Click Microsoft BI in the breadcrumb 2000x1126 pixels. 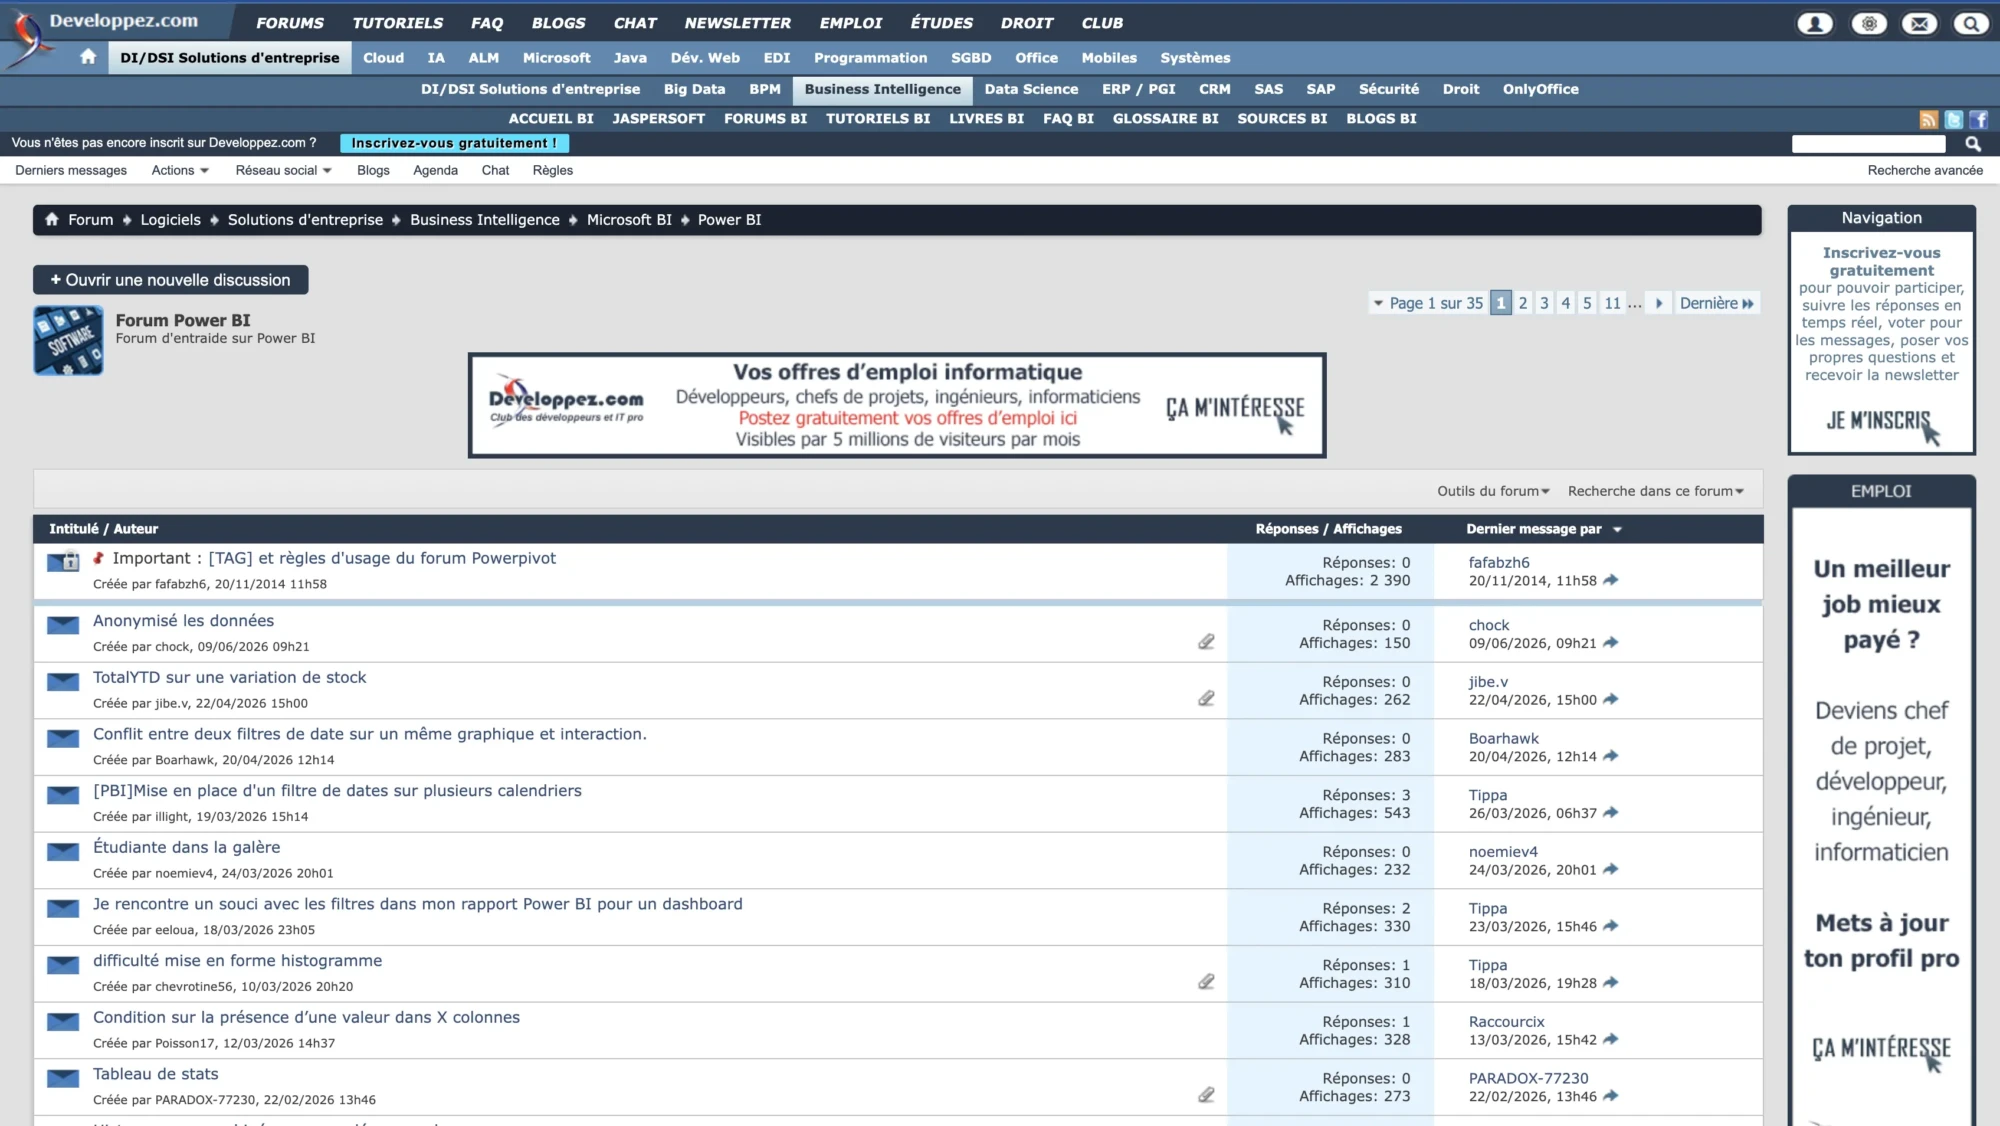click(629, 219)
